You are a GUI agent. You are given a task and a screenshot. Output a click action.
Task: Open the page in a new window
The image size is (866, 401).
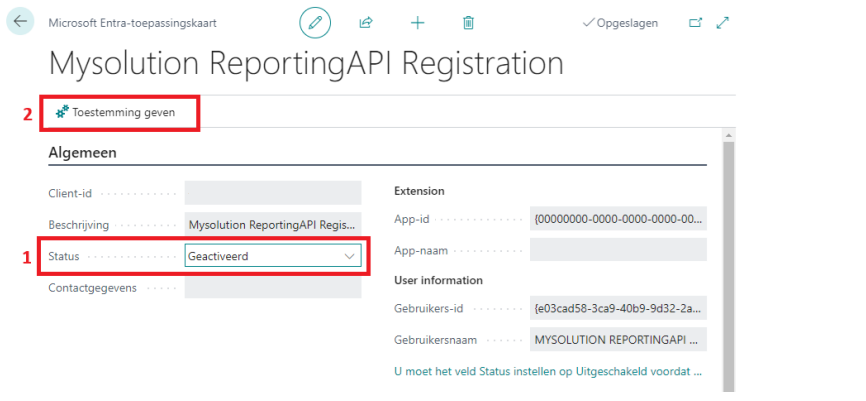coord(696,22)
